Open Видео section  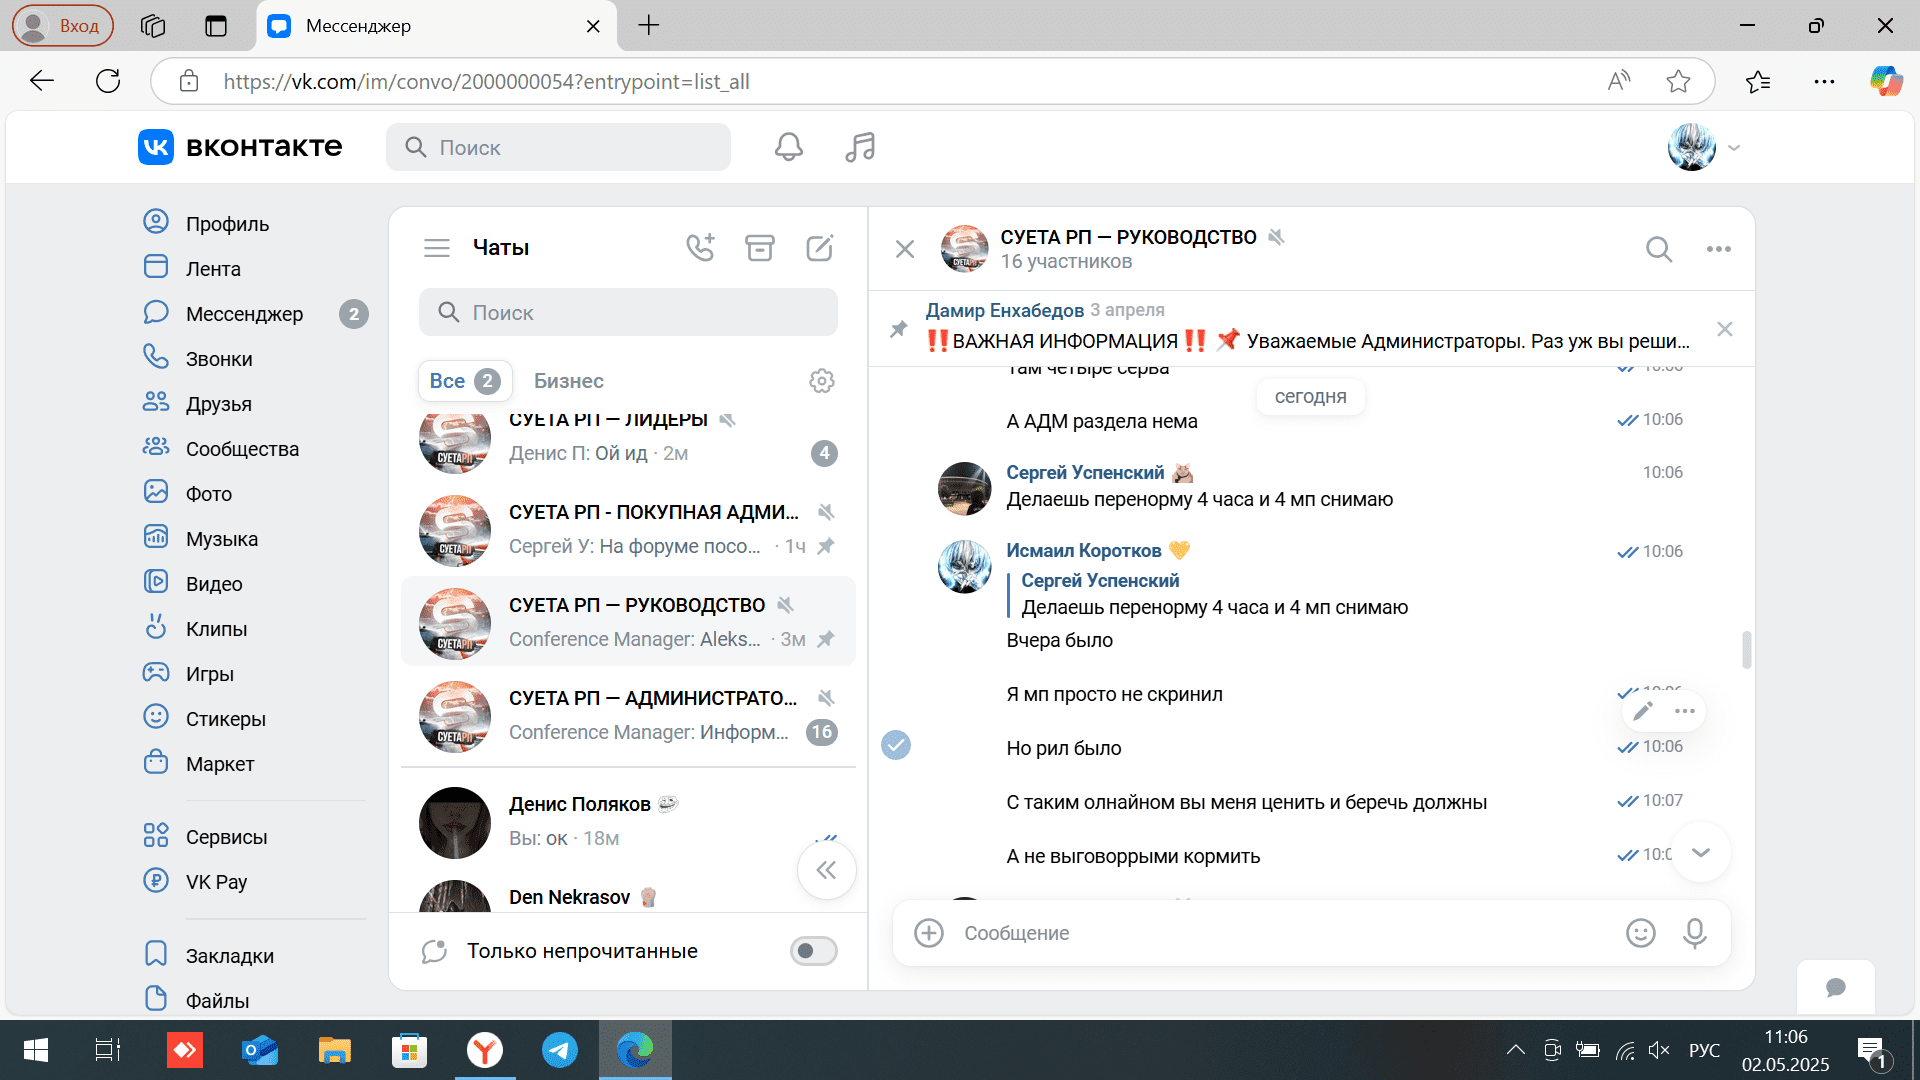point(214,584)
